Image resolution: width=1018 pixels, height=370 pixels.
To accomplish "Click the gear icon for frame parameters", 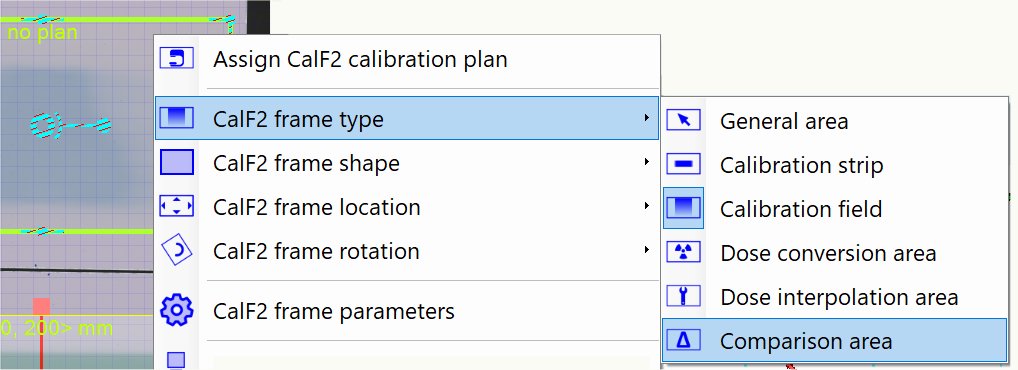I will pyautogui.click(x=177, y=310).
